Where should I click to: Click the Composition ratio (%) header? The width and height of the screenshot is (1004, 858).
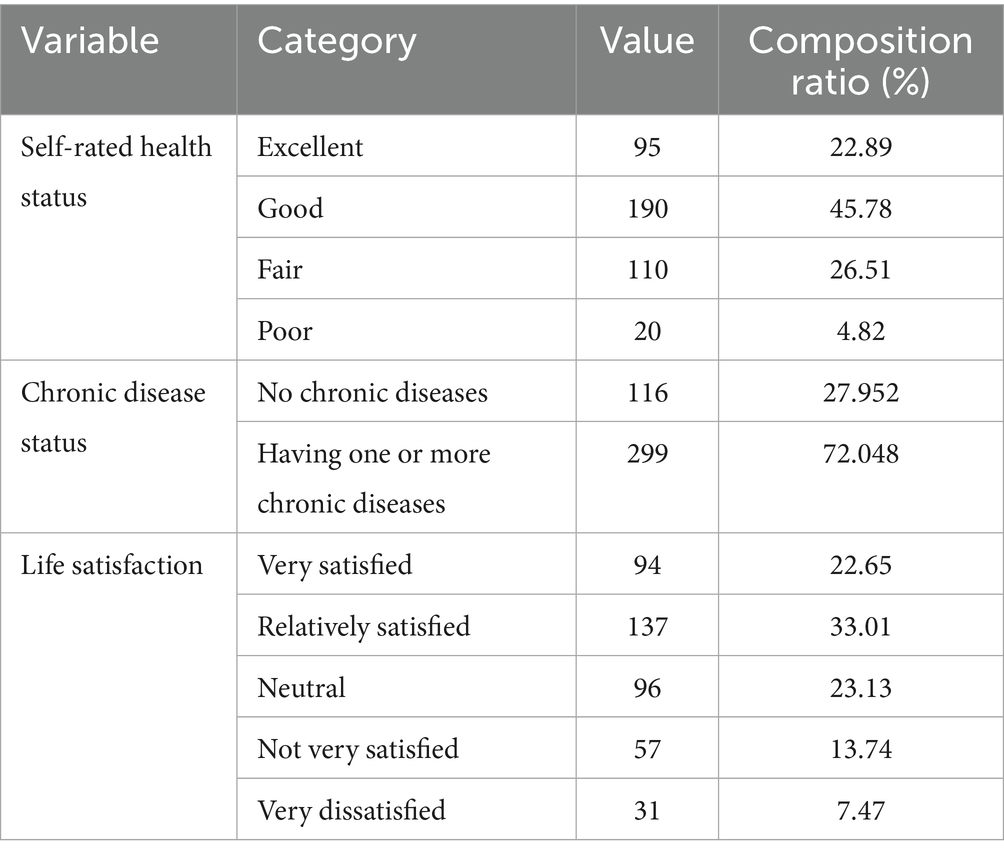(860, 60)
